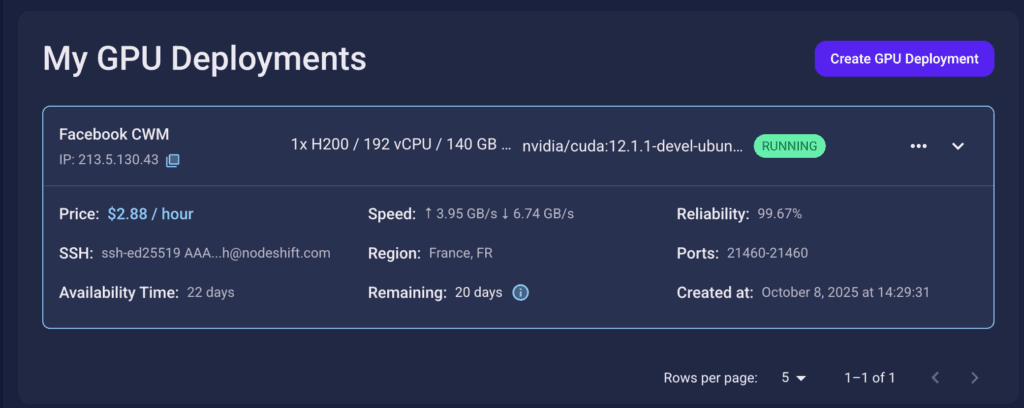The width and height of the screenshot is (1024, 408).
Task: Click the RUNNING status badge
Action: 789,146
